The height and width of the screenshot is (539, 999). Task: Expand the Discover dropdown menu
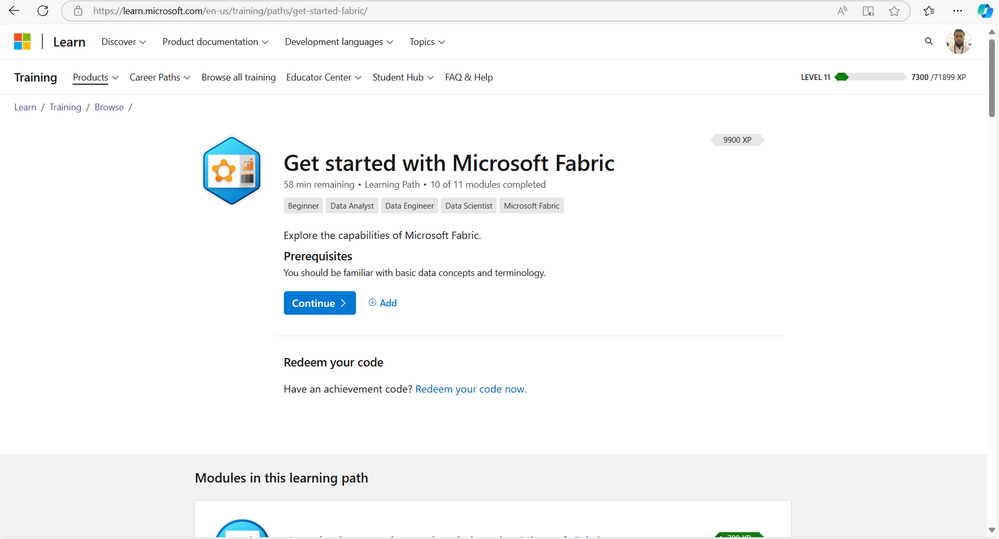(x=124, y=42)
